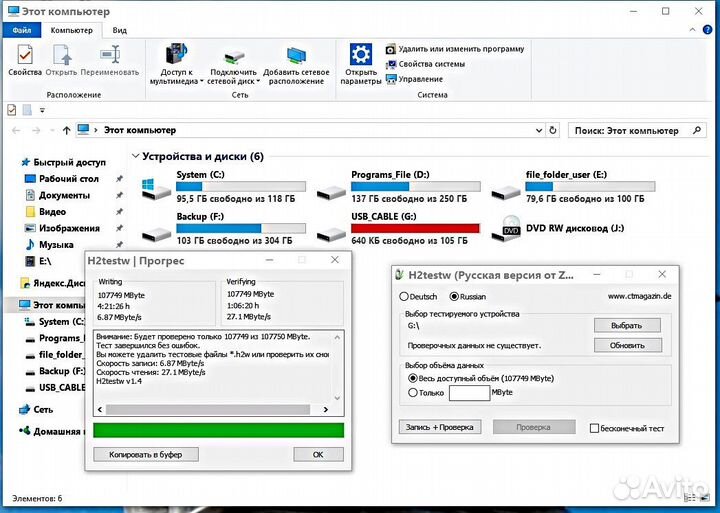Click Обновить button in H2testw
This screenshot has height=513, width=720.
[627, 345]
